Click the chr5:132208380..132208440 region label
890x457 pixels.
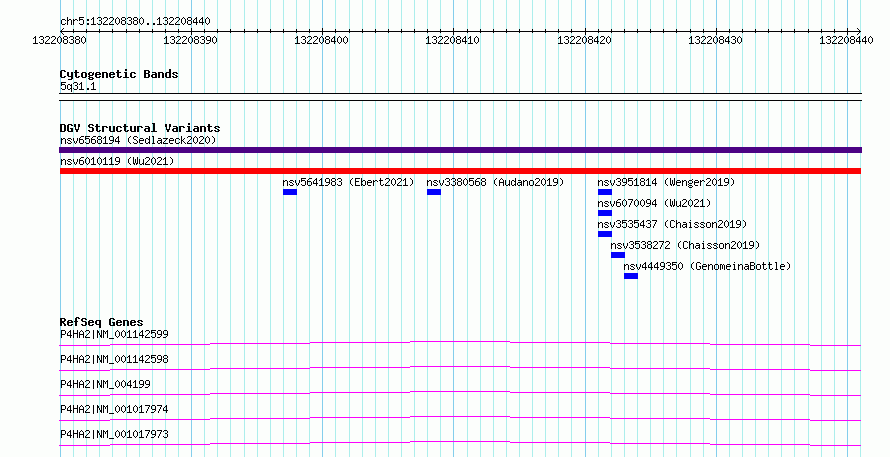135,22
